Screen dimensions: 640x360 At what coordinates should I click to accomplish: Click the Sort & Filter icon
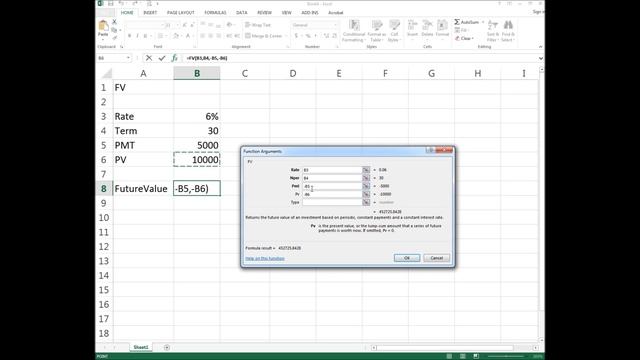click(x=493, y=25)
